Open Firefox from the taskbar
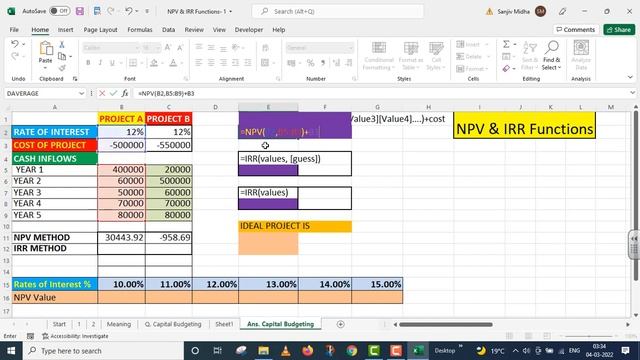This screenshot has width=640, height=360. [x=308, y=351]
